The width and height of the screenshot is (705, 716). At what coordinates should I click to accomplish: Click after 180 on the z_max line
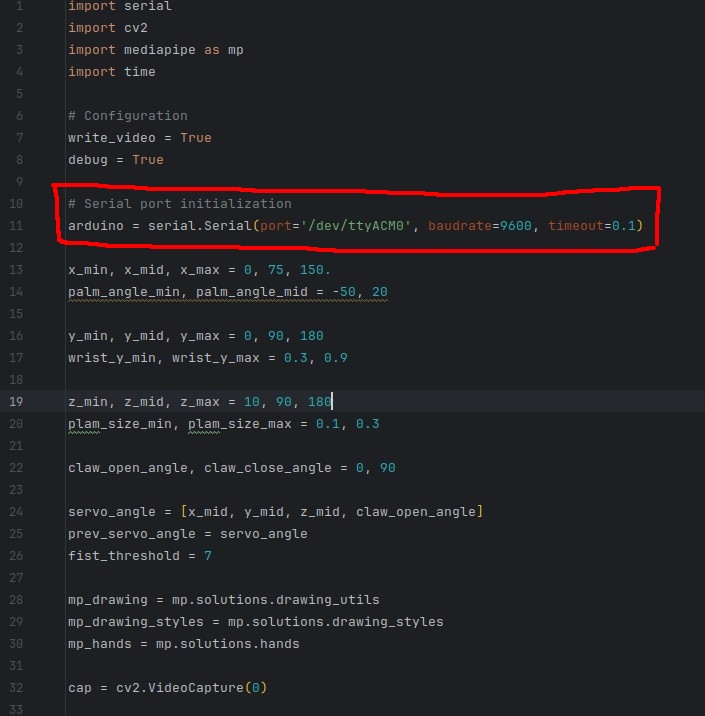pyautogui.click(x=332, y=402)
